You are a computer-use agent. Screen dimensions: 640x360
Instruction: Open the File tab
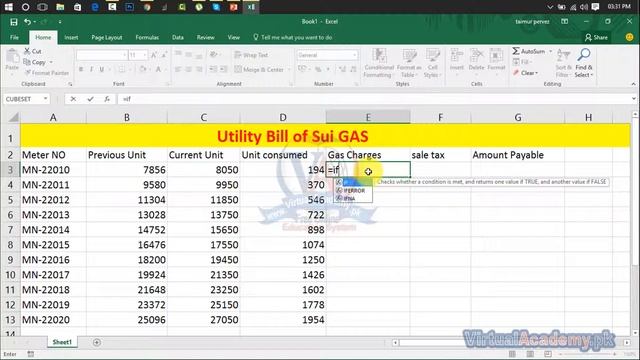(14, 37)
